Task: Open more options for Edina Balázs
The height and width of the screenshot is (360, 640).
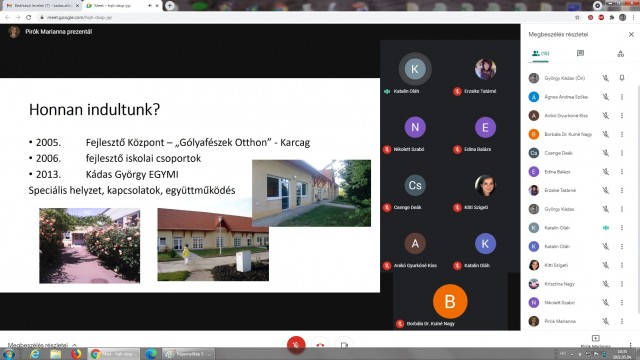Action: [x=622, y=171]
